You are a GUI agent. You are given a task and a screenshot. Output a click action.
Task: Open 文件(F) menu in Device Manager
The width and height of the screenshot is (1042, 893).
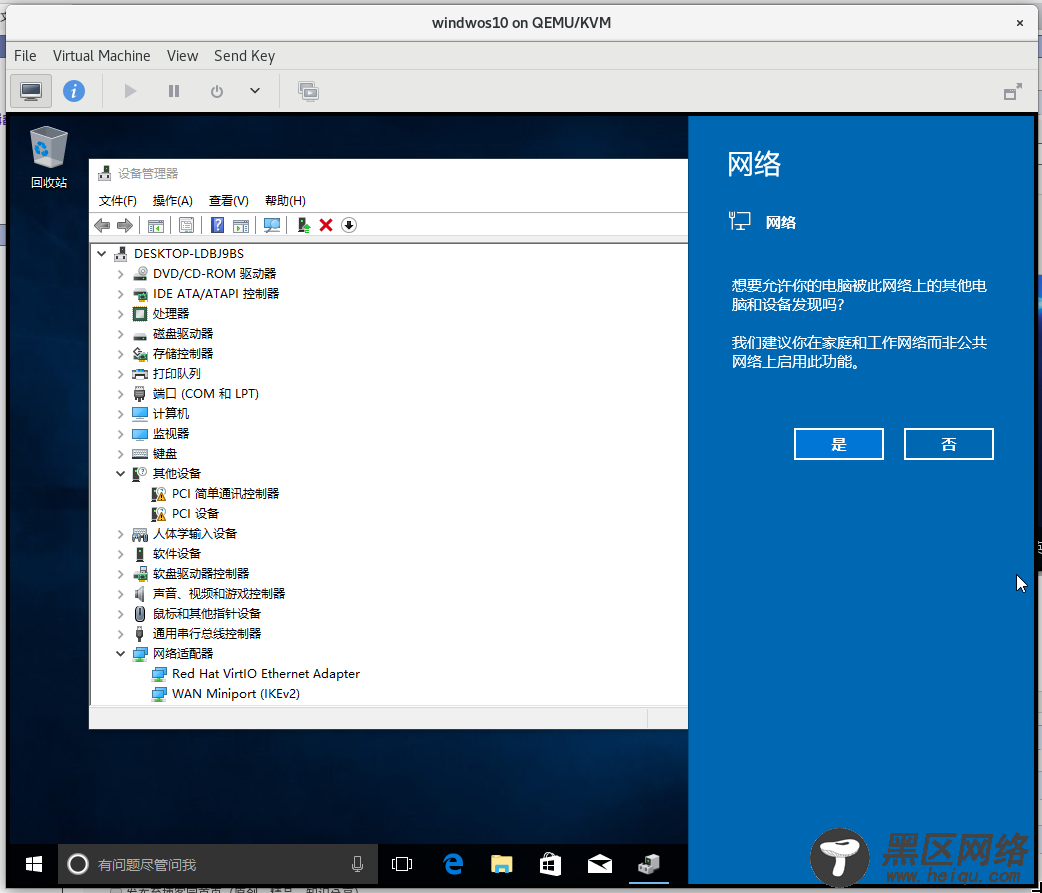(x=118, y=201)
